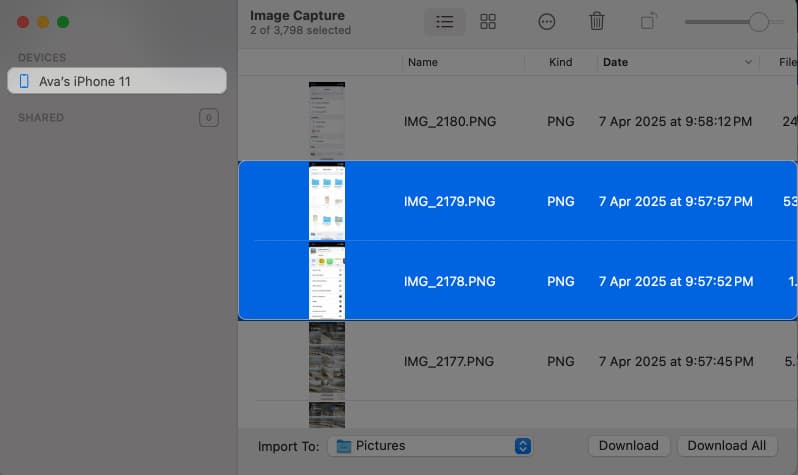Select IMG_2177.PNG file name
This screenshot has width=798, height=475.
pyautogui.click(x=449, y=361)
